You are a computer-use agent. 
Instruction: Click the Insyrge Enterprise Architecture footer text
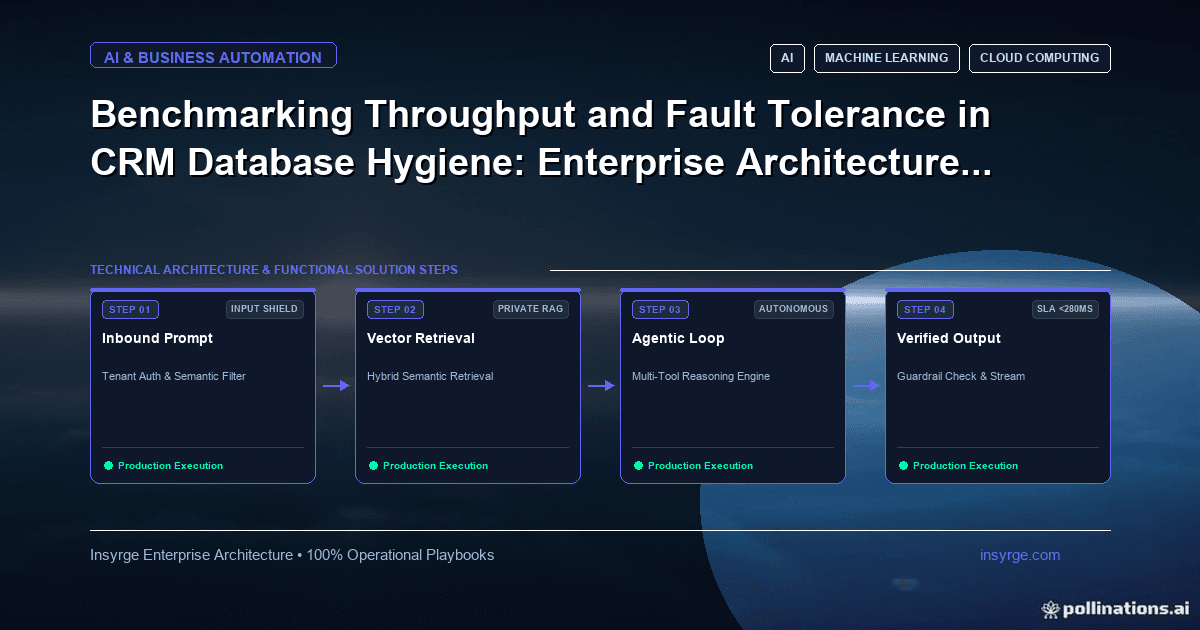click(x=292, y=555)
